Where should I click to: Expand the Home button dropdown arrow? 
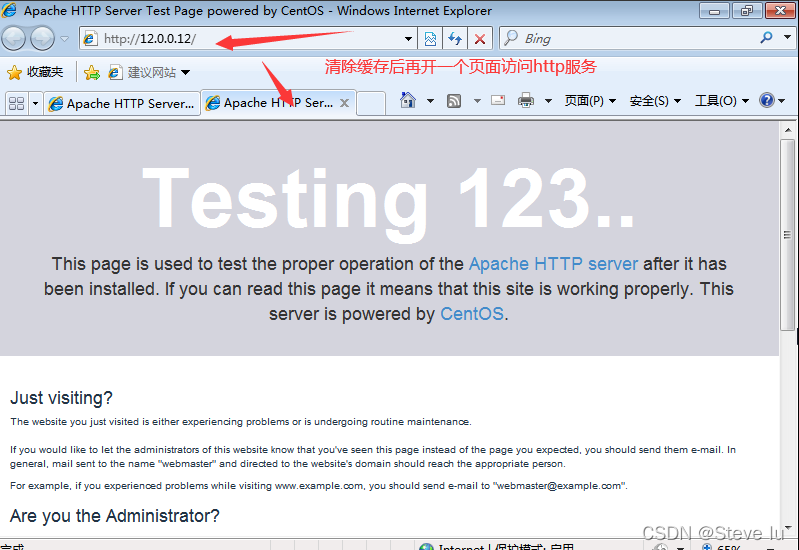coord(431,101)
